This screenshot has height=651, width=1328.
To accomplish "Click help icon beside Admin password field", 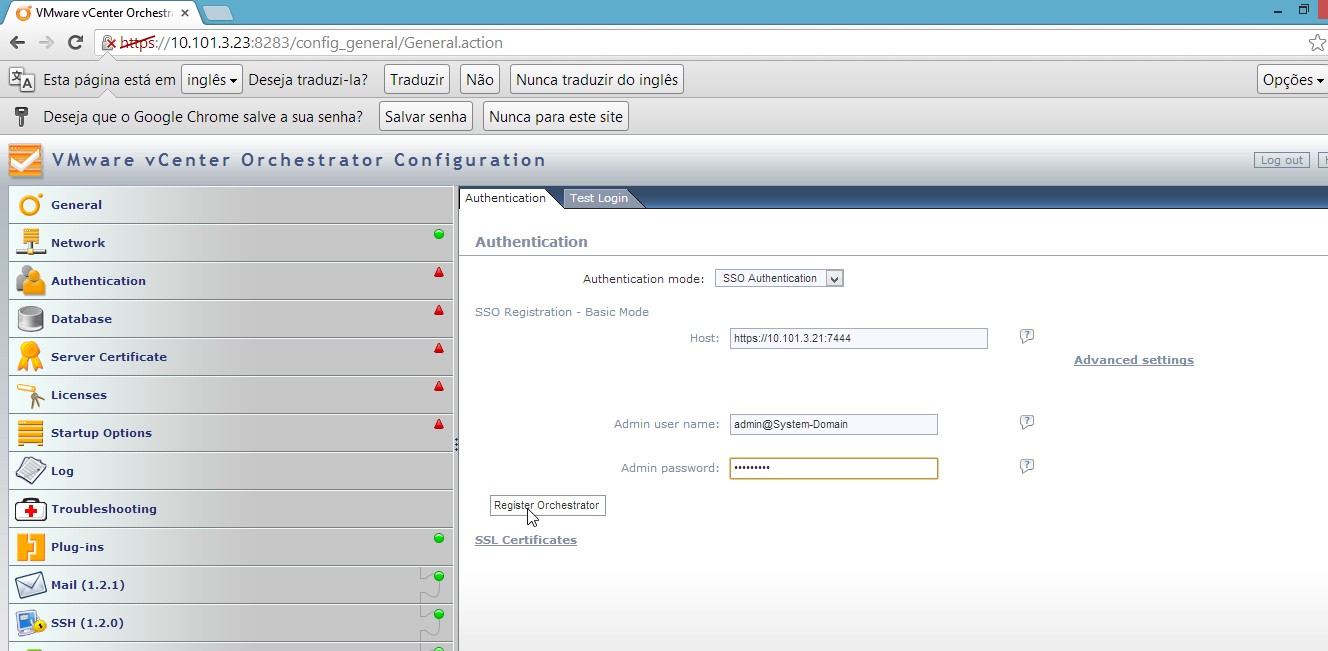I will 1026,467.
